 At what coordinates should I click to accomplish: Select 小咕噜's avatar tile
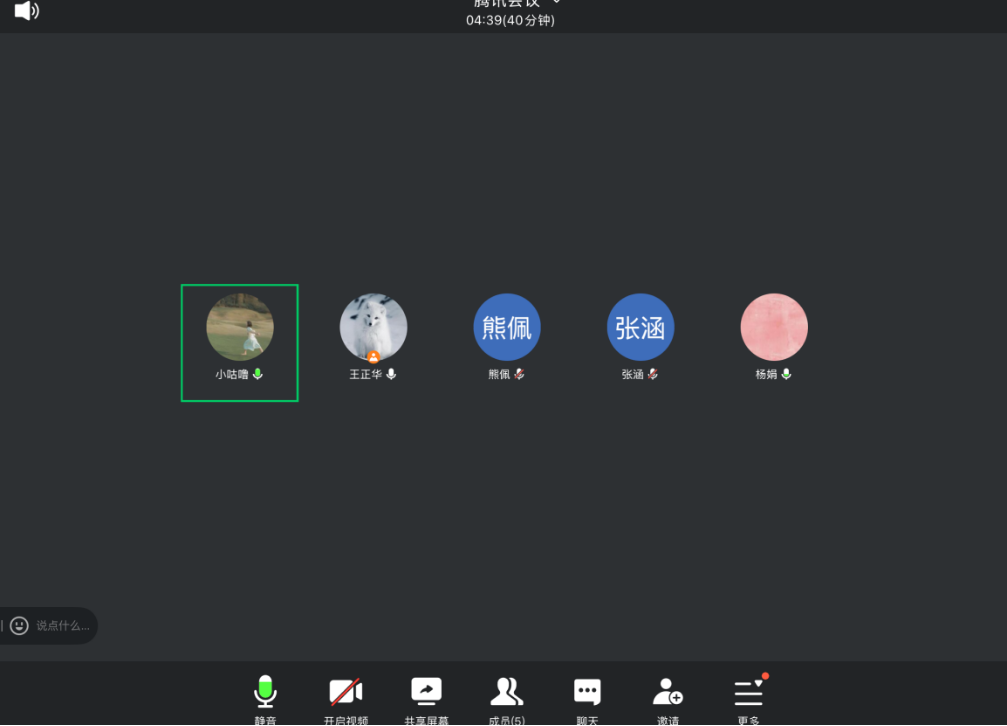240,327
